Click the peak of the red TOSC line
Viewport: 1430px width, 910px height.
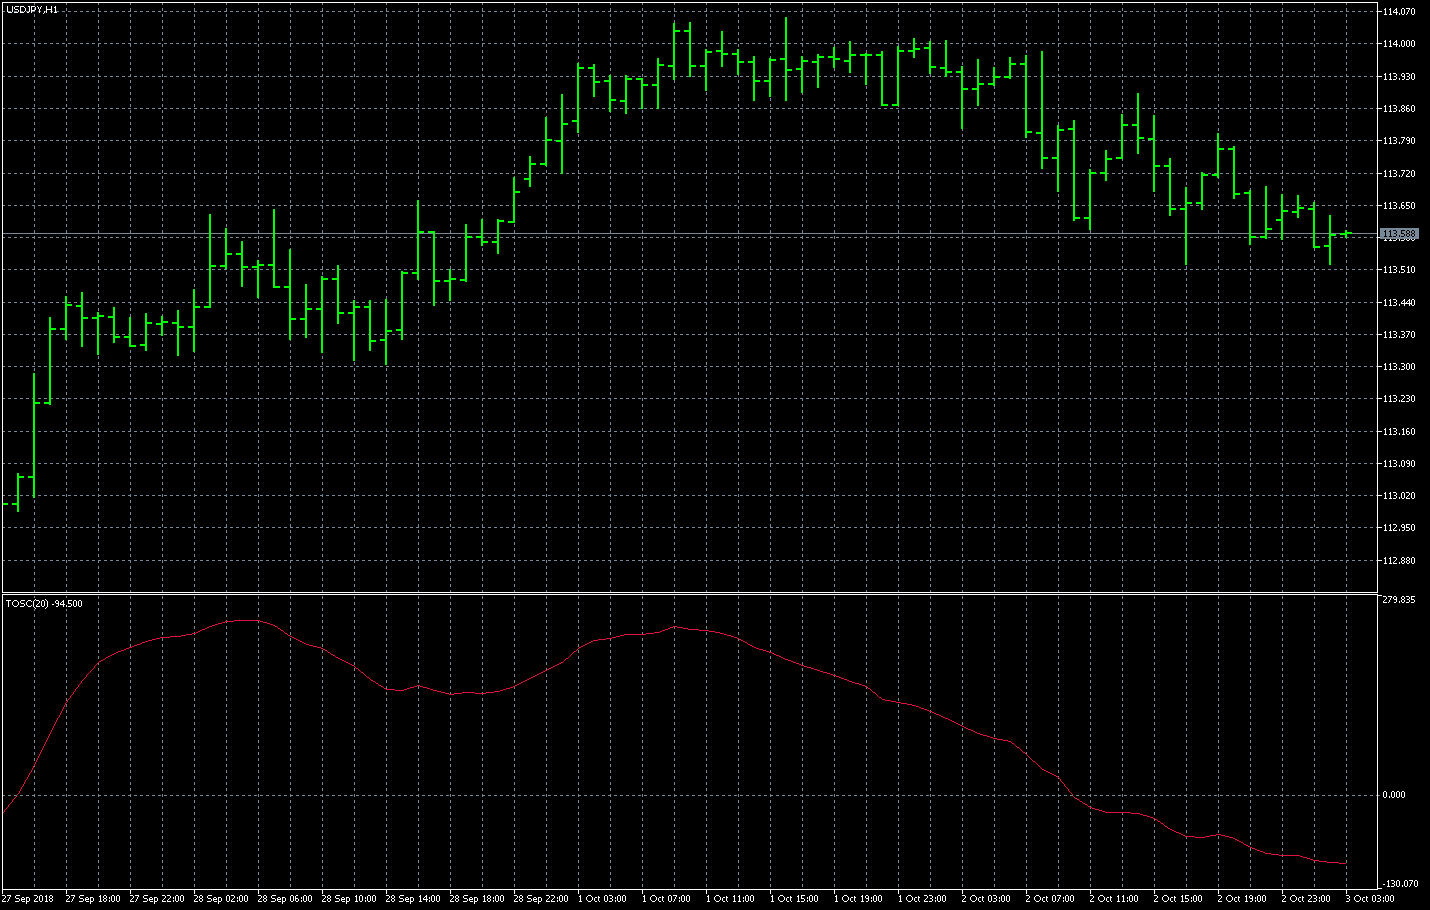[243, 620]
